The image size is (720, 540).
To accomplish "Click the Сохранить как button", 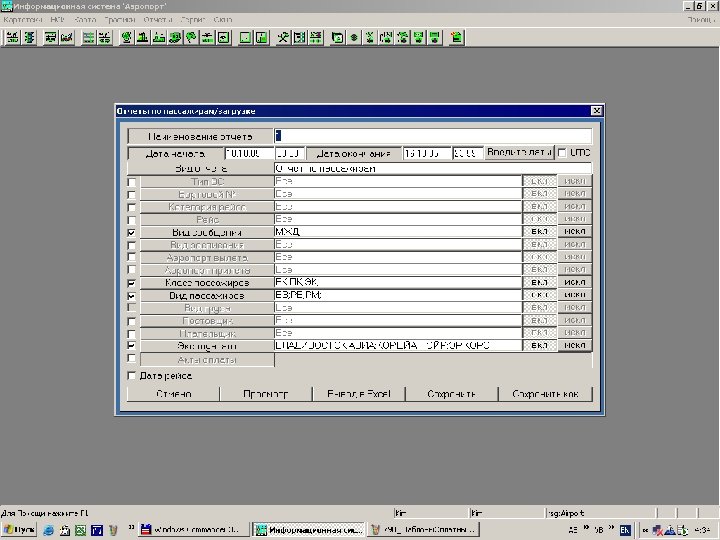I will pyautogui.click(x=546, y=394).
